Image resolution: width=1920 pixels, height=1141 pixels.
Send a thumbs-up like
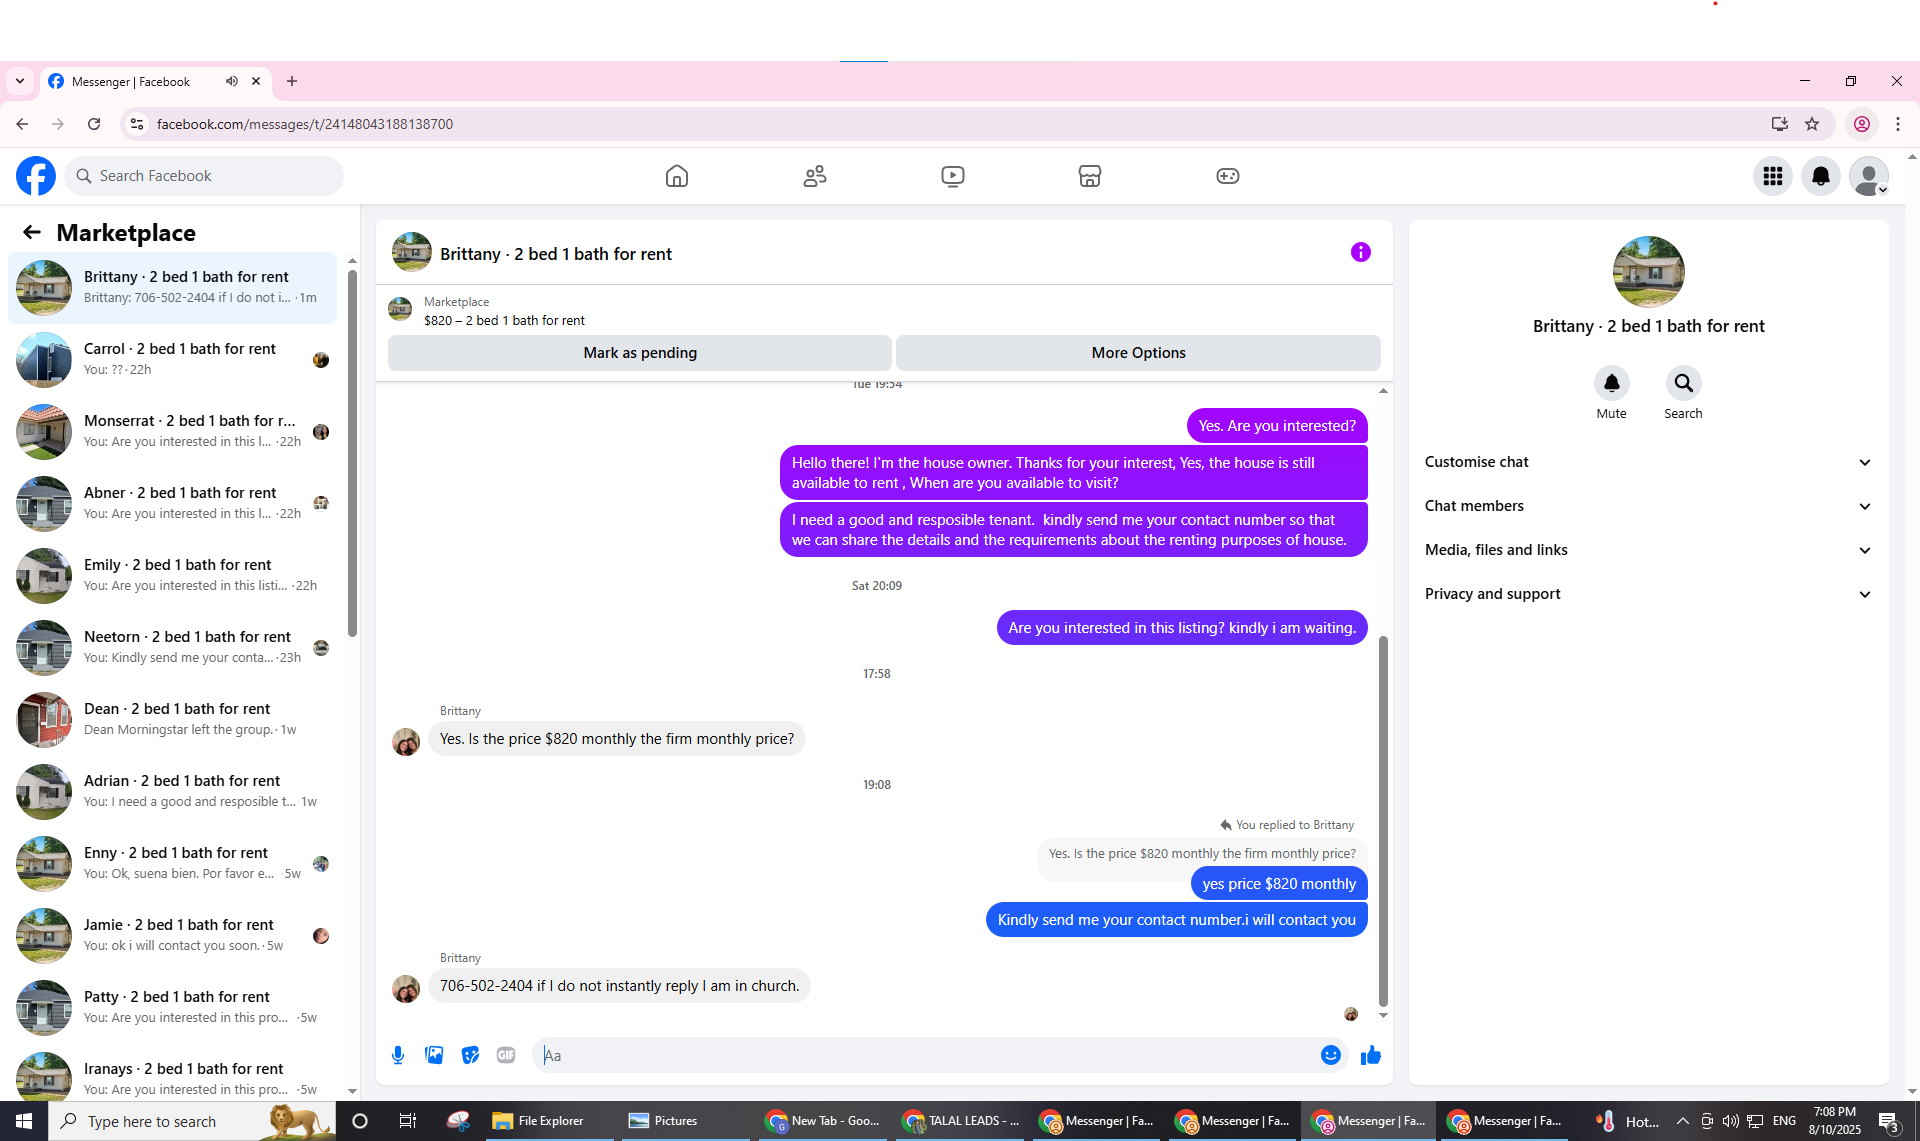coord(1370,1055)
